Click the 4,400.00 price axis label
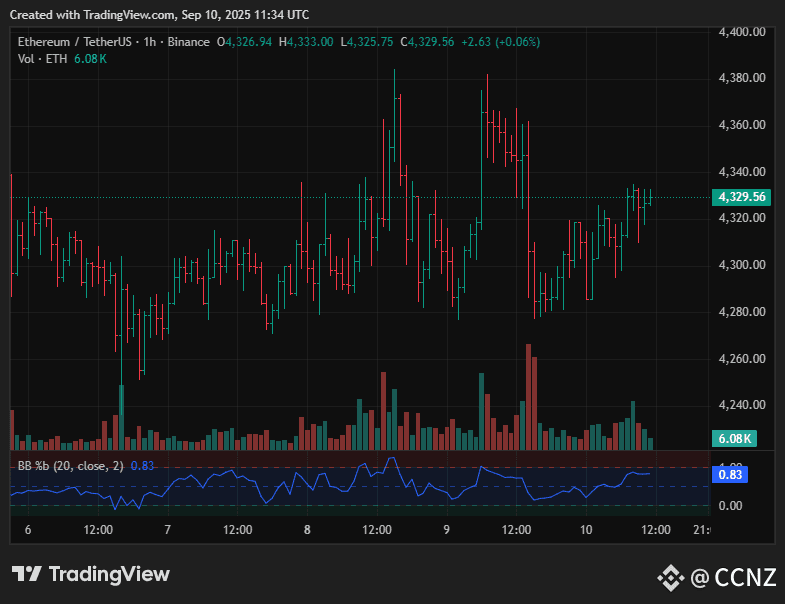This screenshot has height=604, width=785. pyautogui.click(x=742, y=32)
